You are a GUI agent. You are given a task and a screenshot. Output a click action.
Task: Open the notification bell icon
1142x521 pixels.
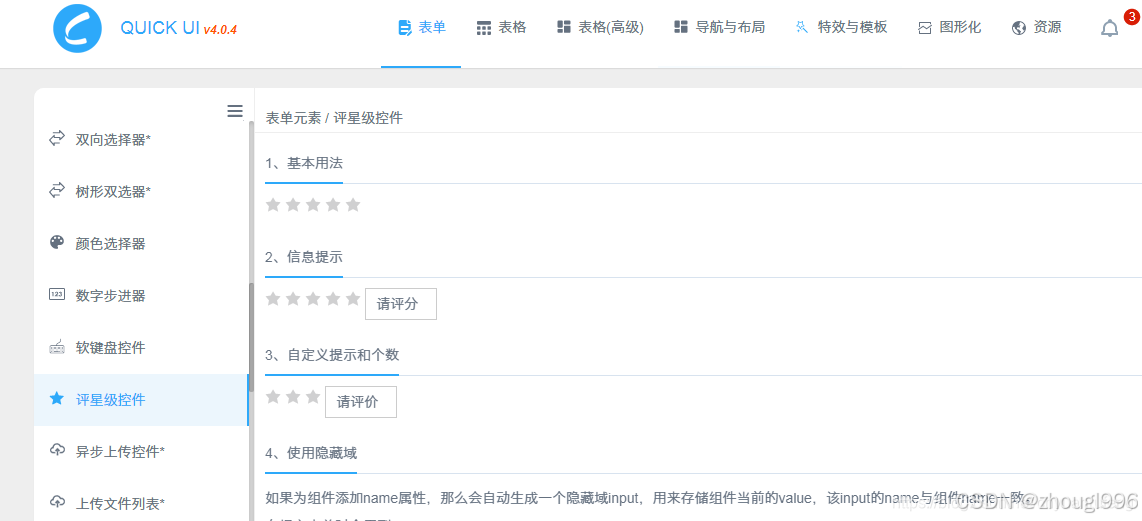(1109, 28)
